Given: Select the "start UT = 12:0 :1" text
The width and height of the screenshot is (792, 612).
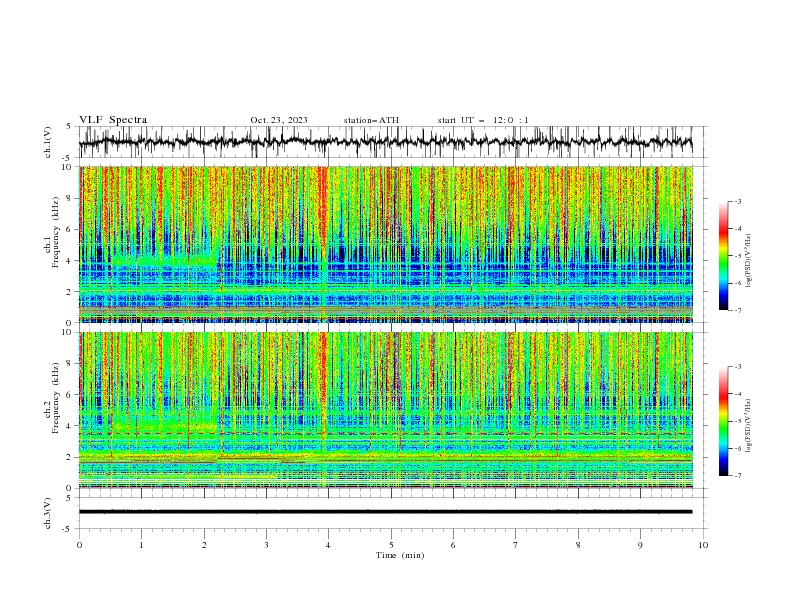Looking at the screenshot, I should pyautogui.click(x=483, y=120).
